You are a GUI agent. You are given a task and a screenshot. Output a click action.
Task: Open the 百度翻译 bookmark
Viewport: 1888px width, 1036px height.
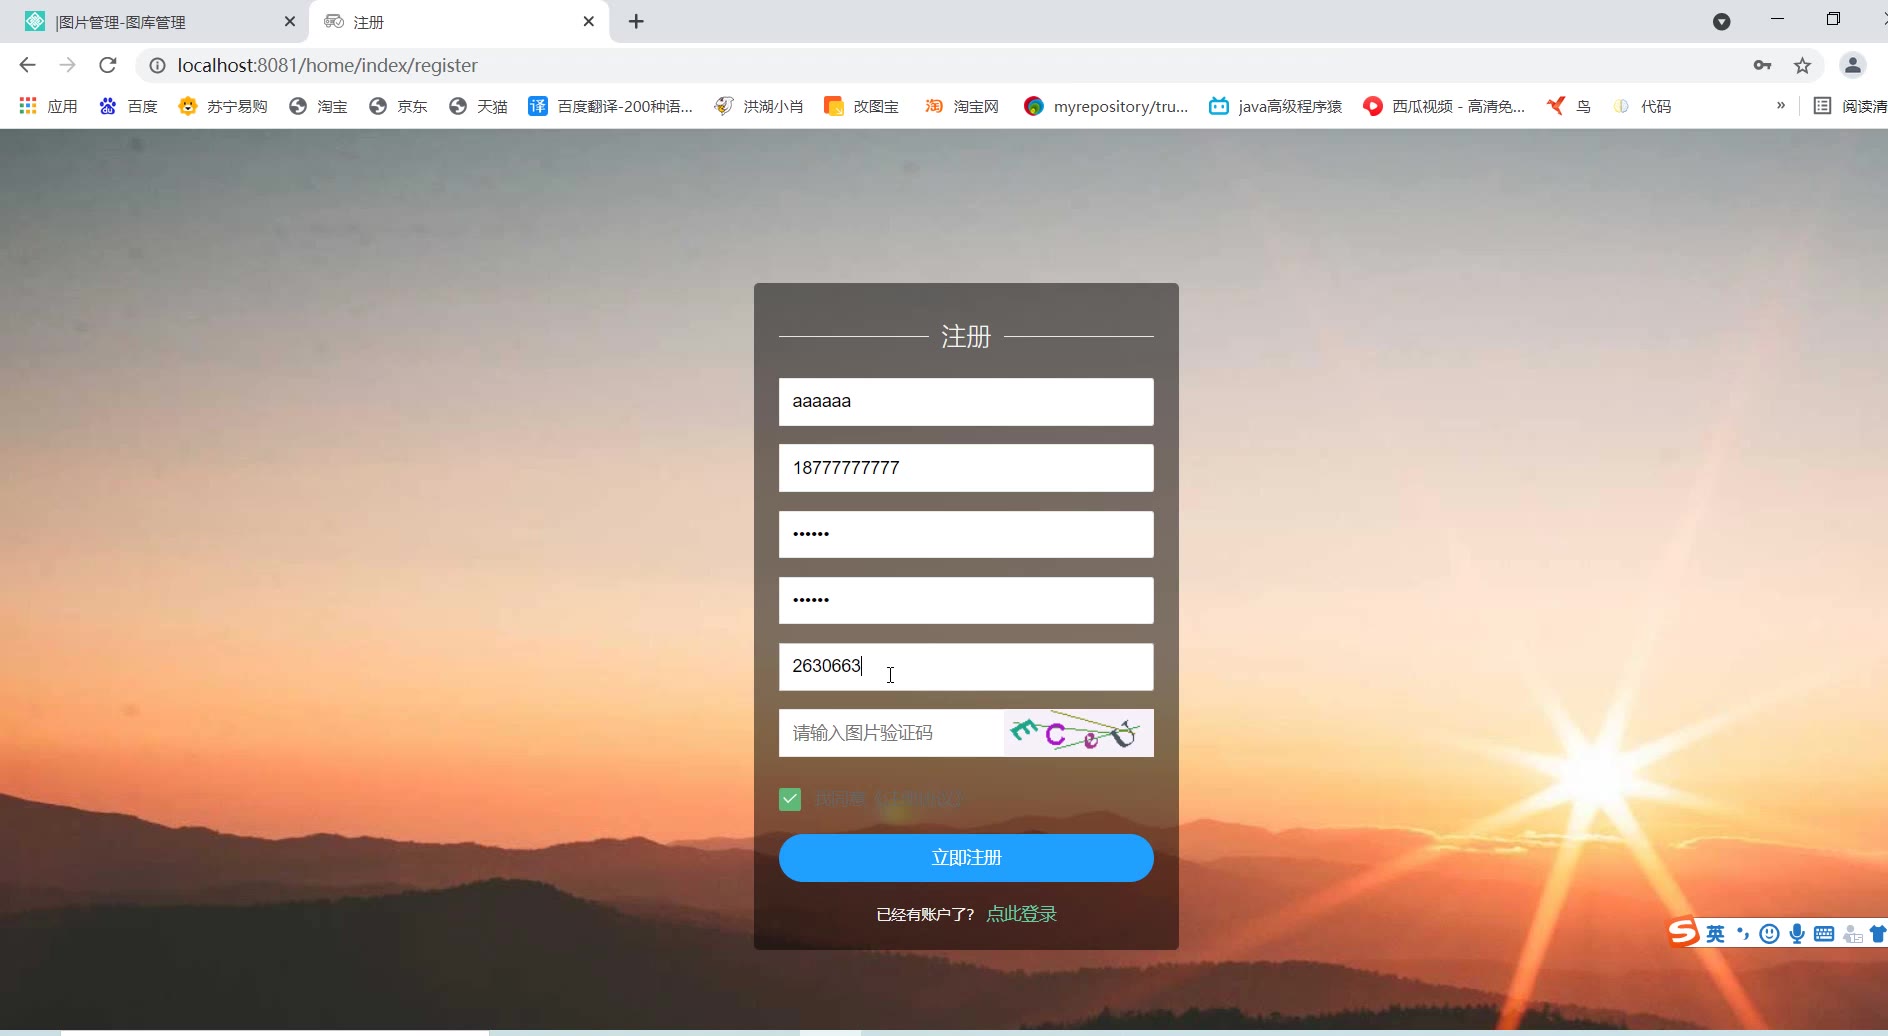[x=610, y=106]
